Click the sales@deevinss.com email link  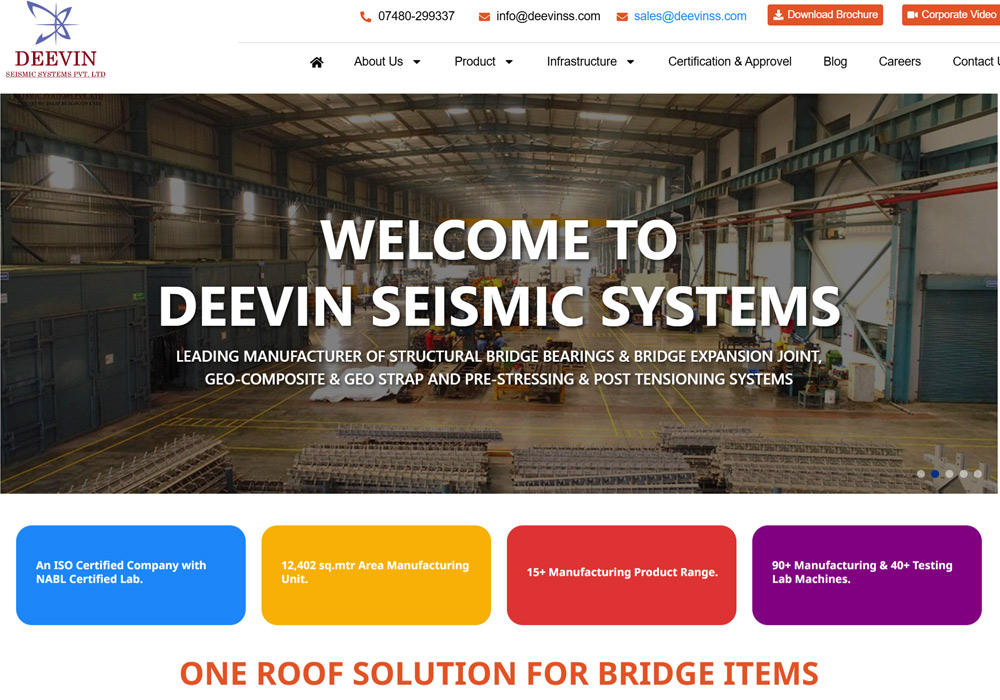pyautogui.click(x=690, y=17)
